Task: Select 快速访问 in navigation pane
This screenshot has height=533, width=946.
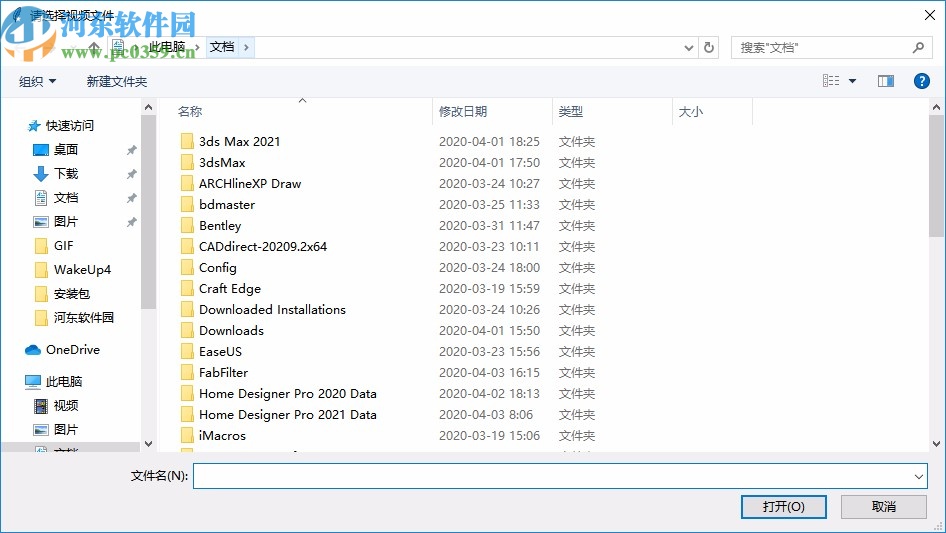Action: [69, 126]
